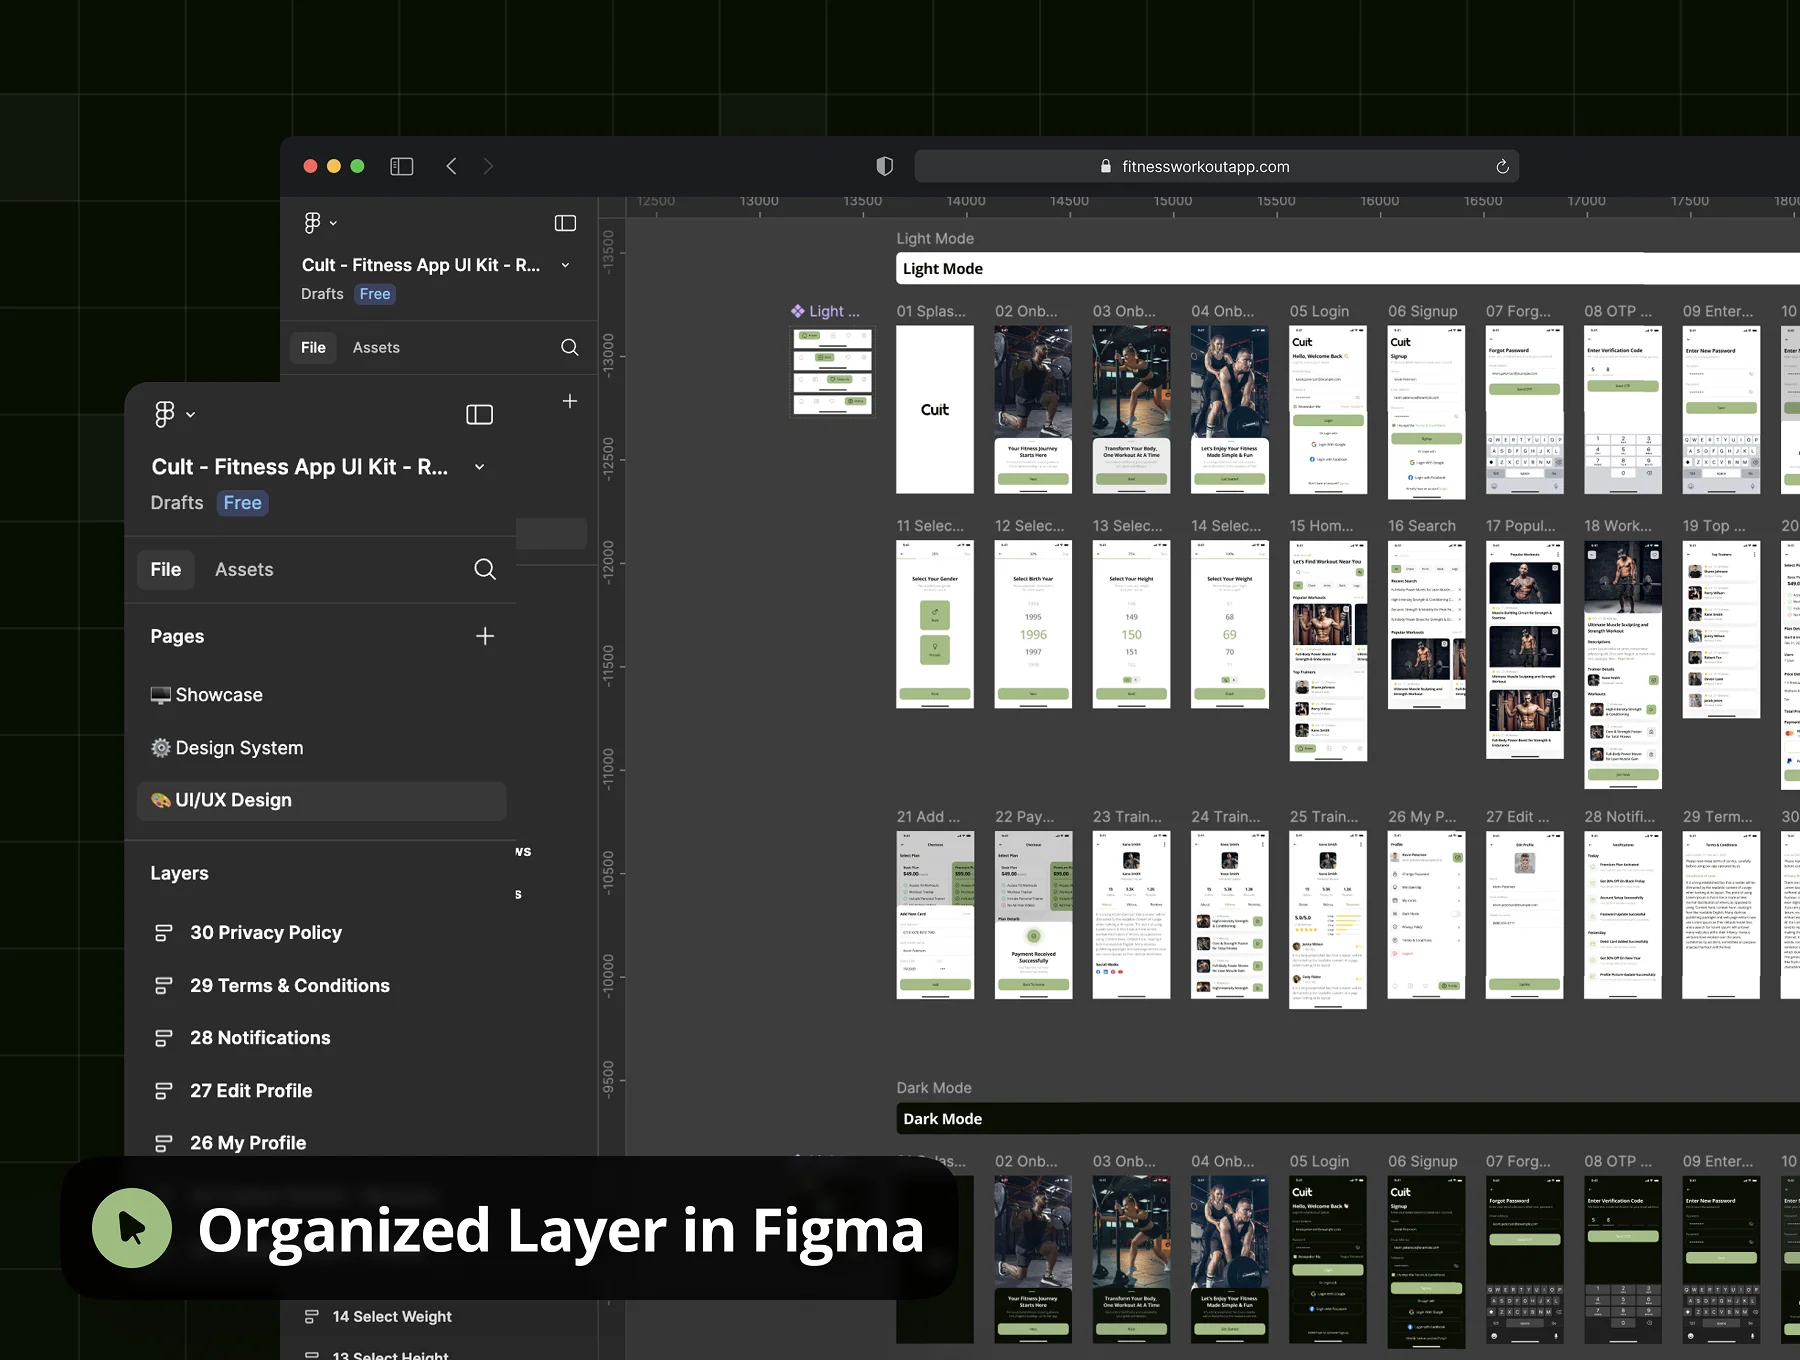Select the 29 Term... frame label on canvas
The height and width of the screenshot is (1360, 1800).
[1718, 817]
